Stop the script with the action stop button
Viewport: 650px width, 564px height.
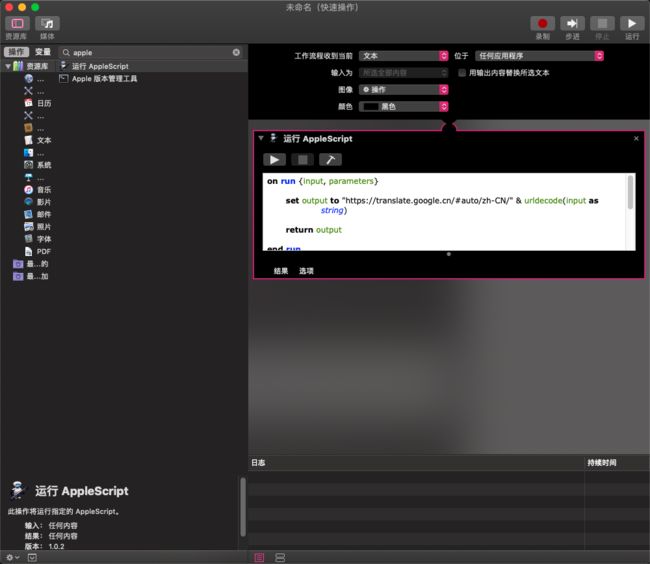pyautogui.click(x=303, y=160)
